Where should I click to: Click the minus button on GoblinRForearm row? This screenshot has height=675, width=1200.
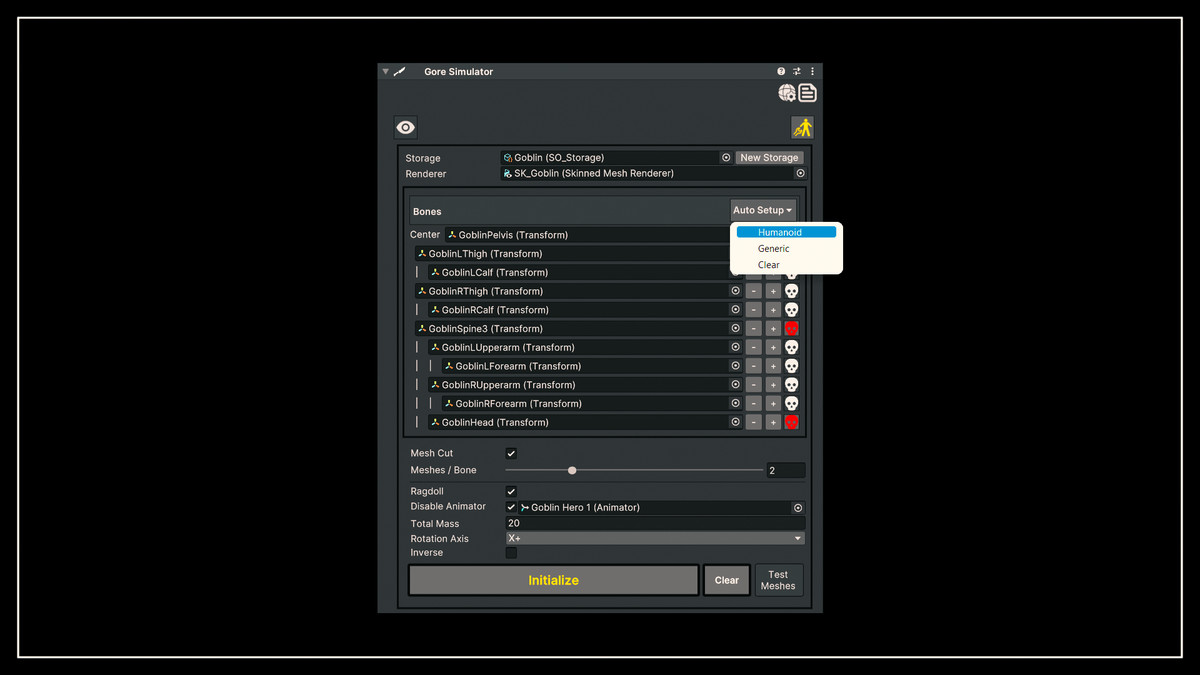(754, 404)
